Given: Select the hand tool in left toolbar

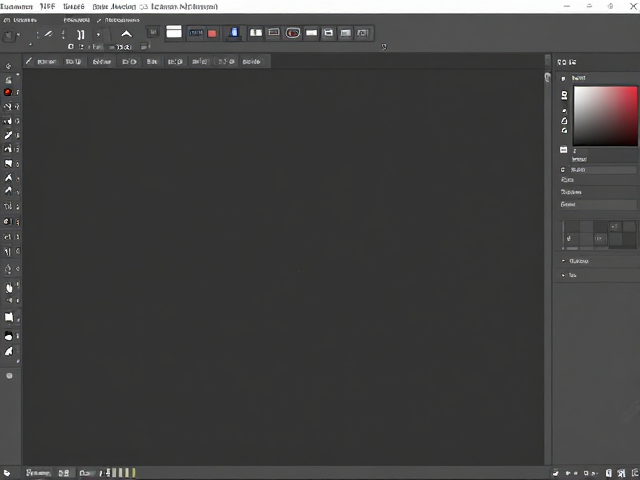Looking at the screenshot, I should [x=9, y=288].
